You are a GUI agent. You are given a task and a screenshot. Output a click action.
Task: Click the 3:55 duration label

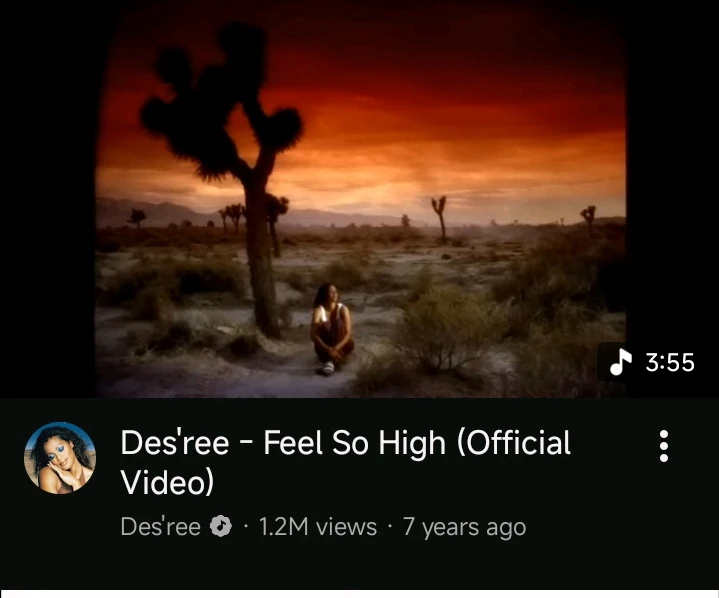click(670, 362)
